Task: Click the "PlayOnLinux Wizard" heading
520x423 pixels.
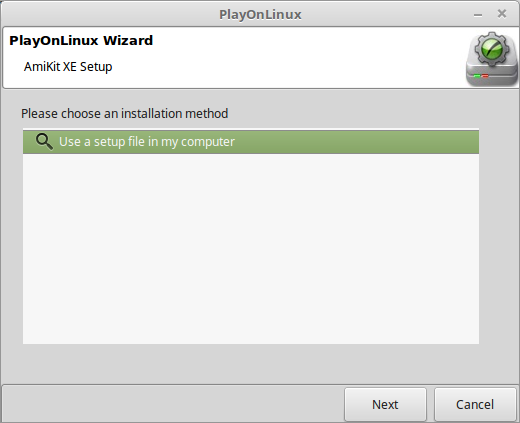Action: coord(81,41)
